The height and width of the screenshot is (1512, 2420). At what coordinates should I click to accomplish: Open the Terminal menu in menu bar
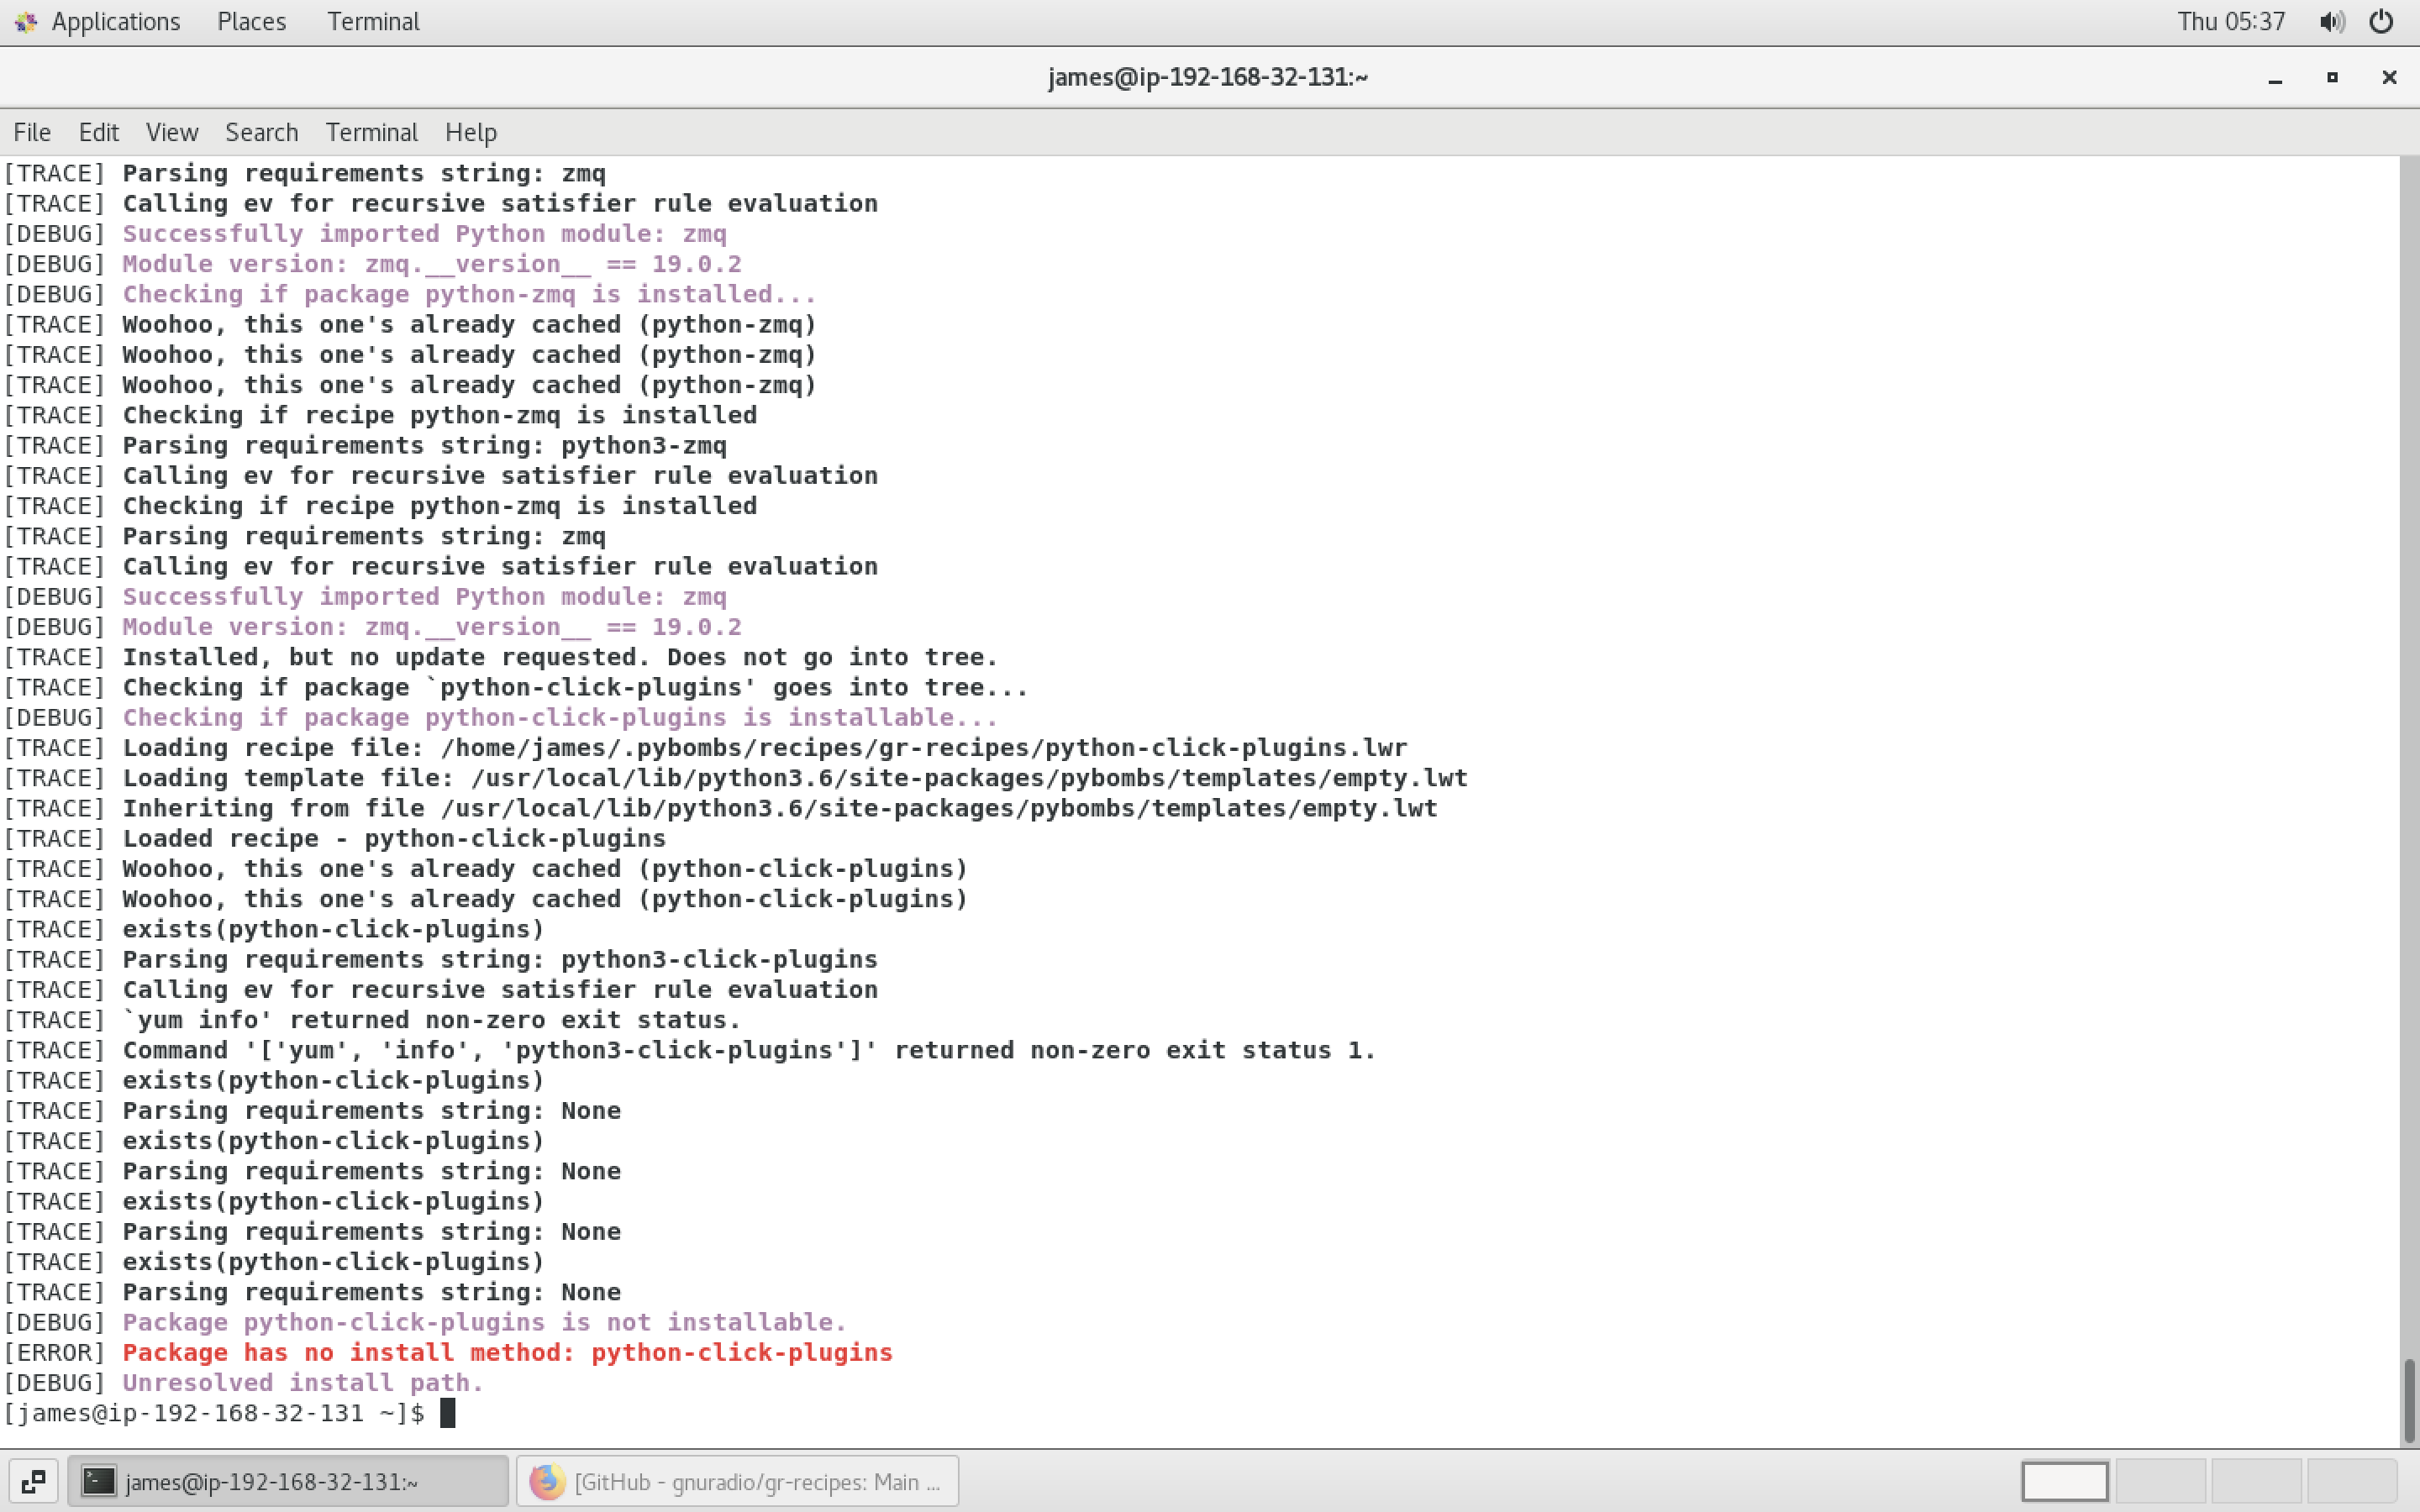371,132
